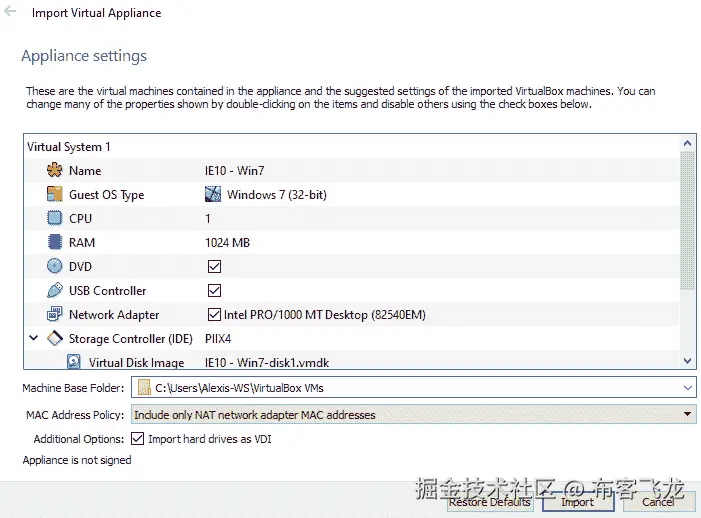
Task: Click the Network Adapter label
Action: coord(114,315)
